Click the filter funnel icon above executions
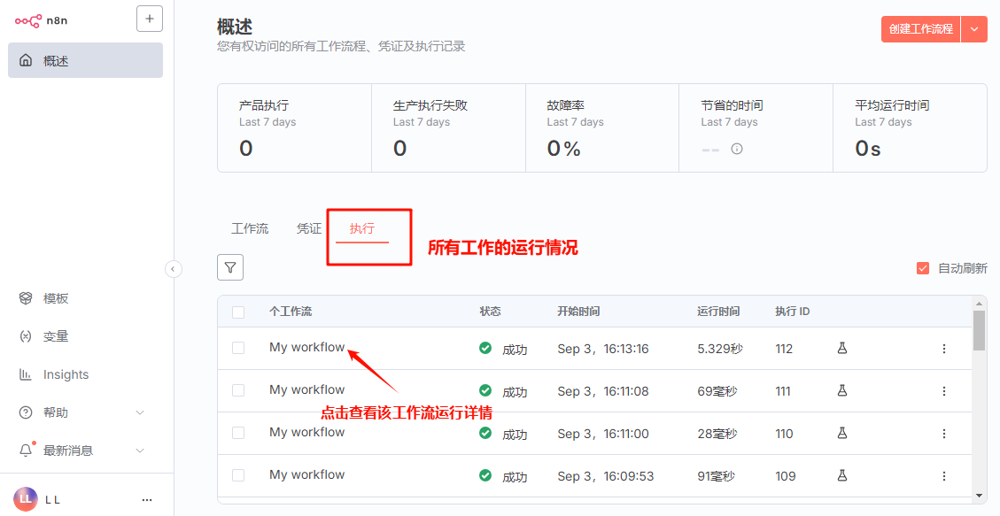Viewport: 1000px width, 516px height. click(230, 267)
